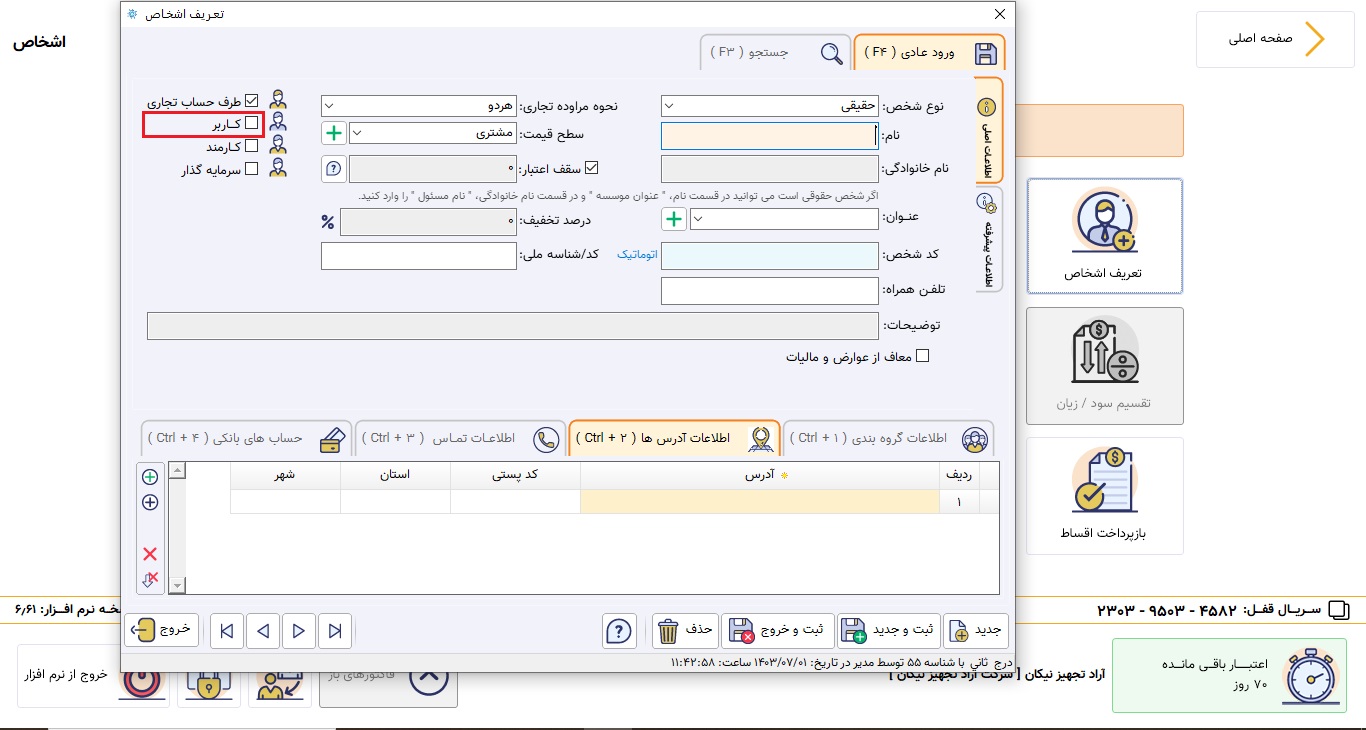This screenshot has height=730, width=1366.
Task: Click into کد/شناسه ملی field
Action: coord(419,256)
